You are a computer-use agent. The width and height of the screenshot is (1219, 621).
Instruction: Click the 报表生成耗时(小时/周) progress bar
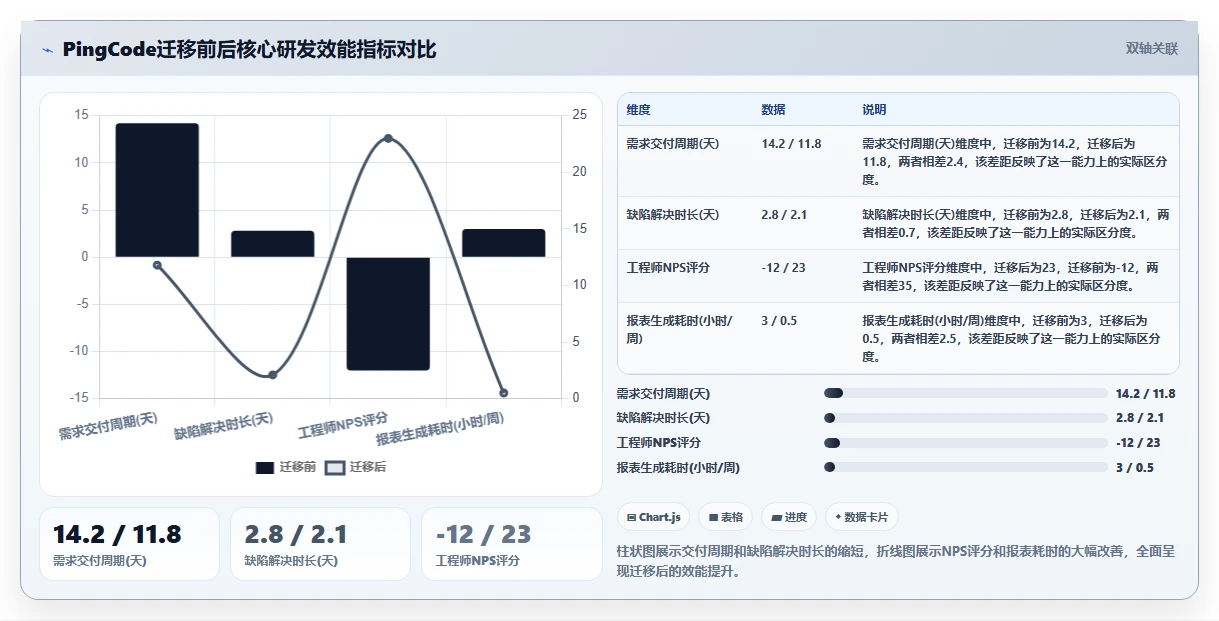pyautogui.click(x=965, y=467)
